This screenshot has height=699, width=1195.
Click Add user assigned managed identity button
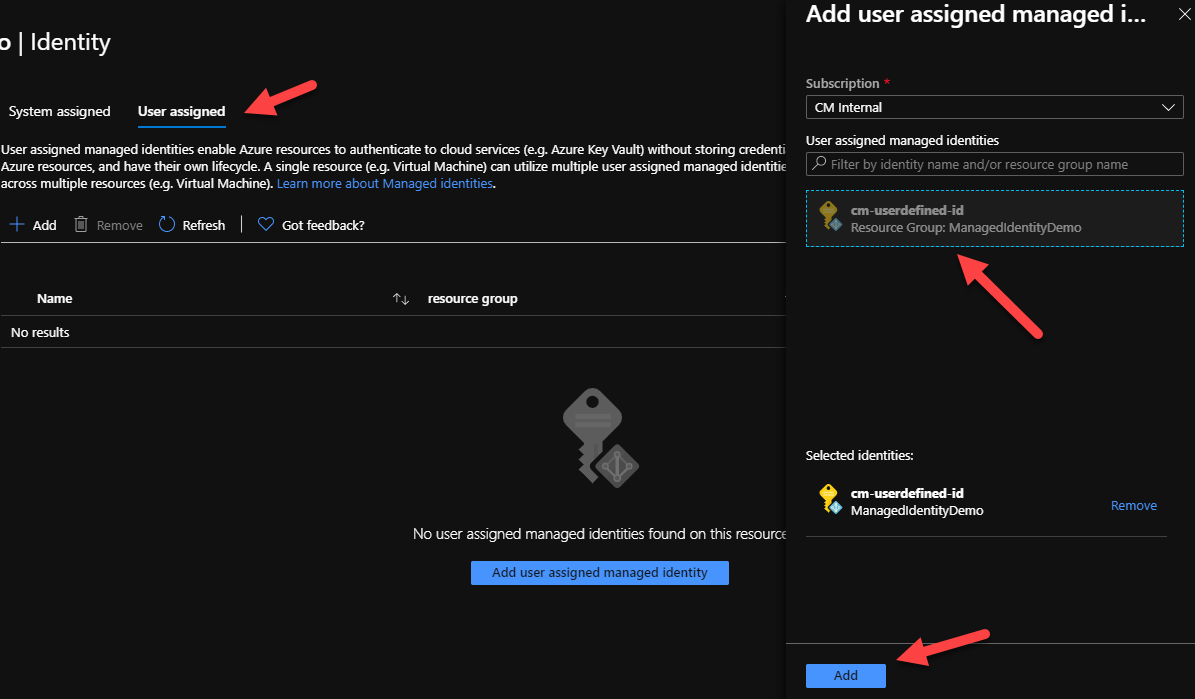600,572
